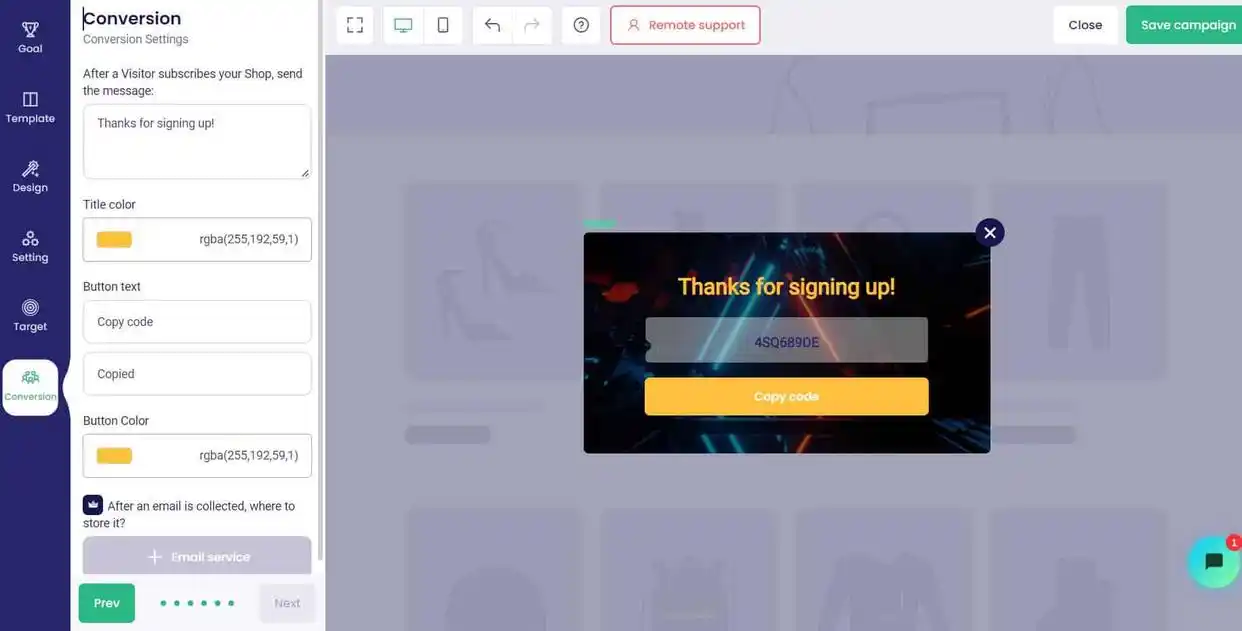
Task: Open the Design step in sidebar
Action: [x=30, y=177]
